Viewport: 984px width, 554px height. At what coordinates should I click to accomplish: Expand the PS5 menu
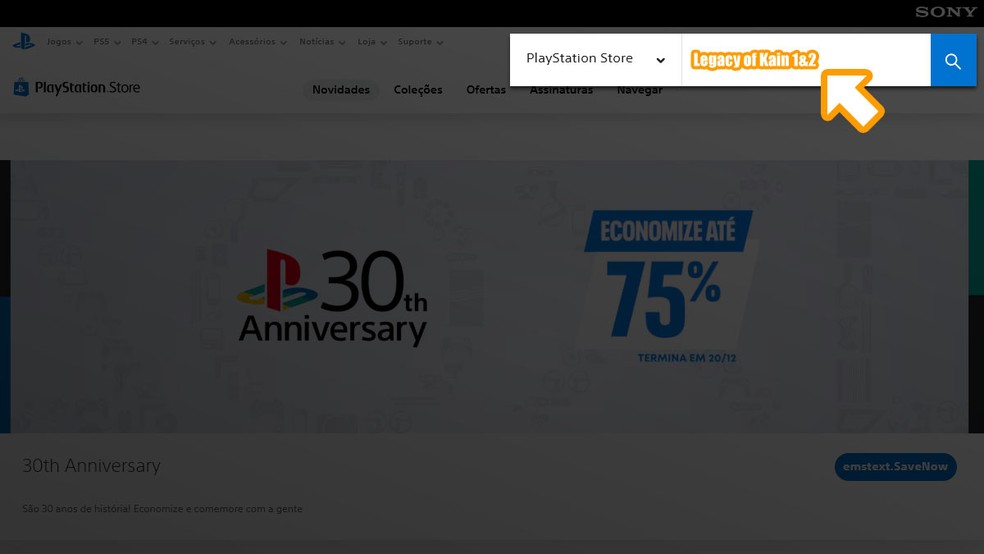[x=107, y=42]
